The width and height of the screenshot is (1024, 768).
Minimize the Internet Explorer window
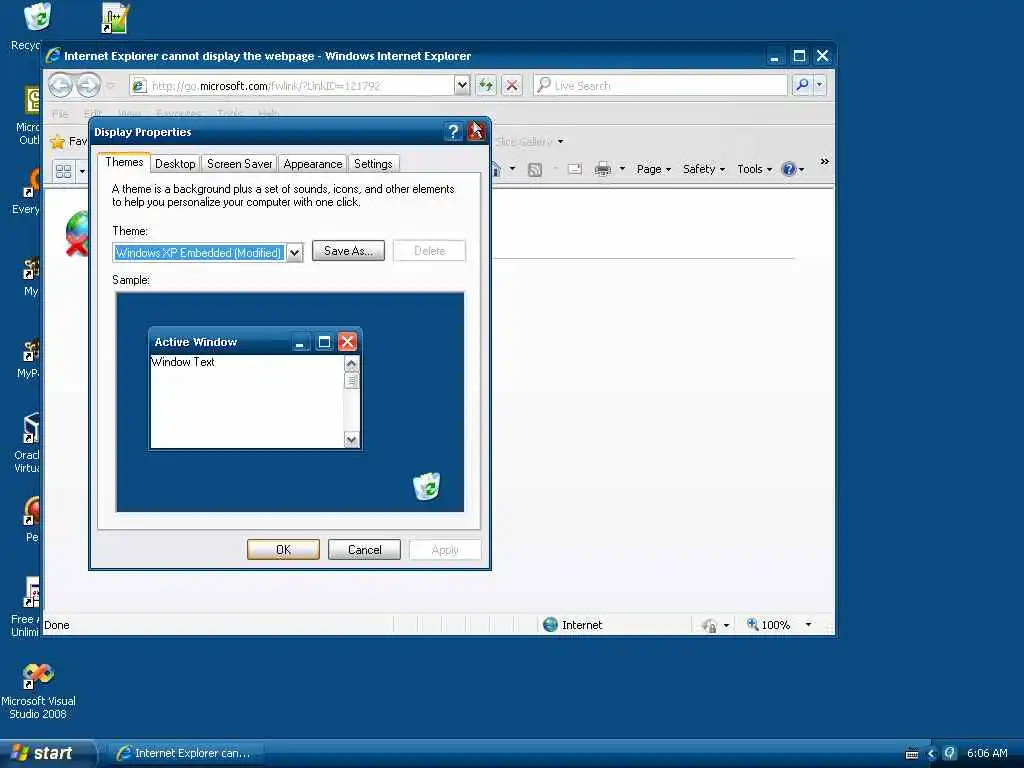pyautogui.click(x=775, y=56)
